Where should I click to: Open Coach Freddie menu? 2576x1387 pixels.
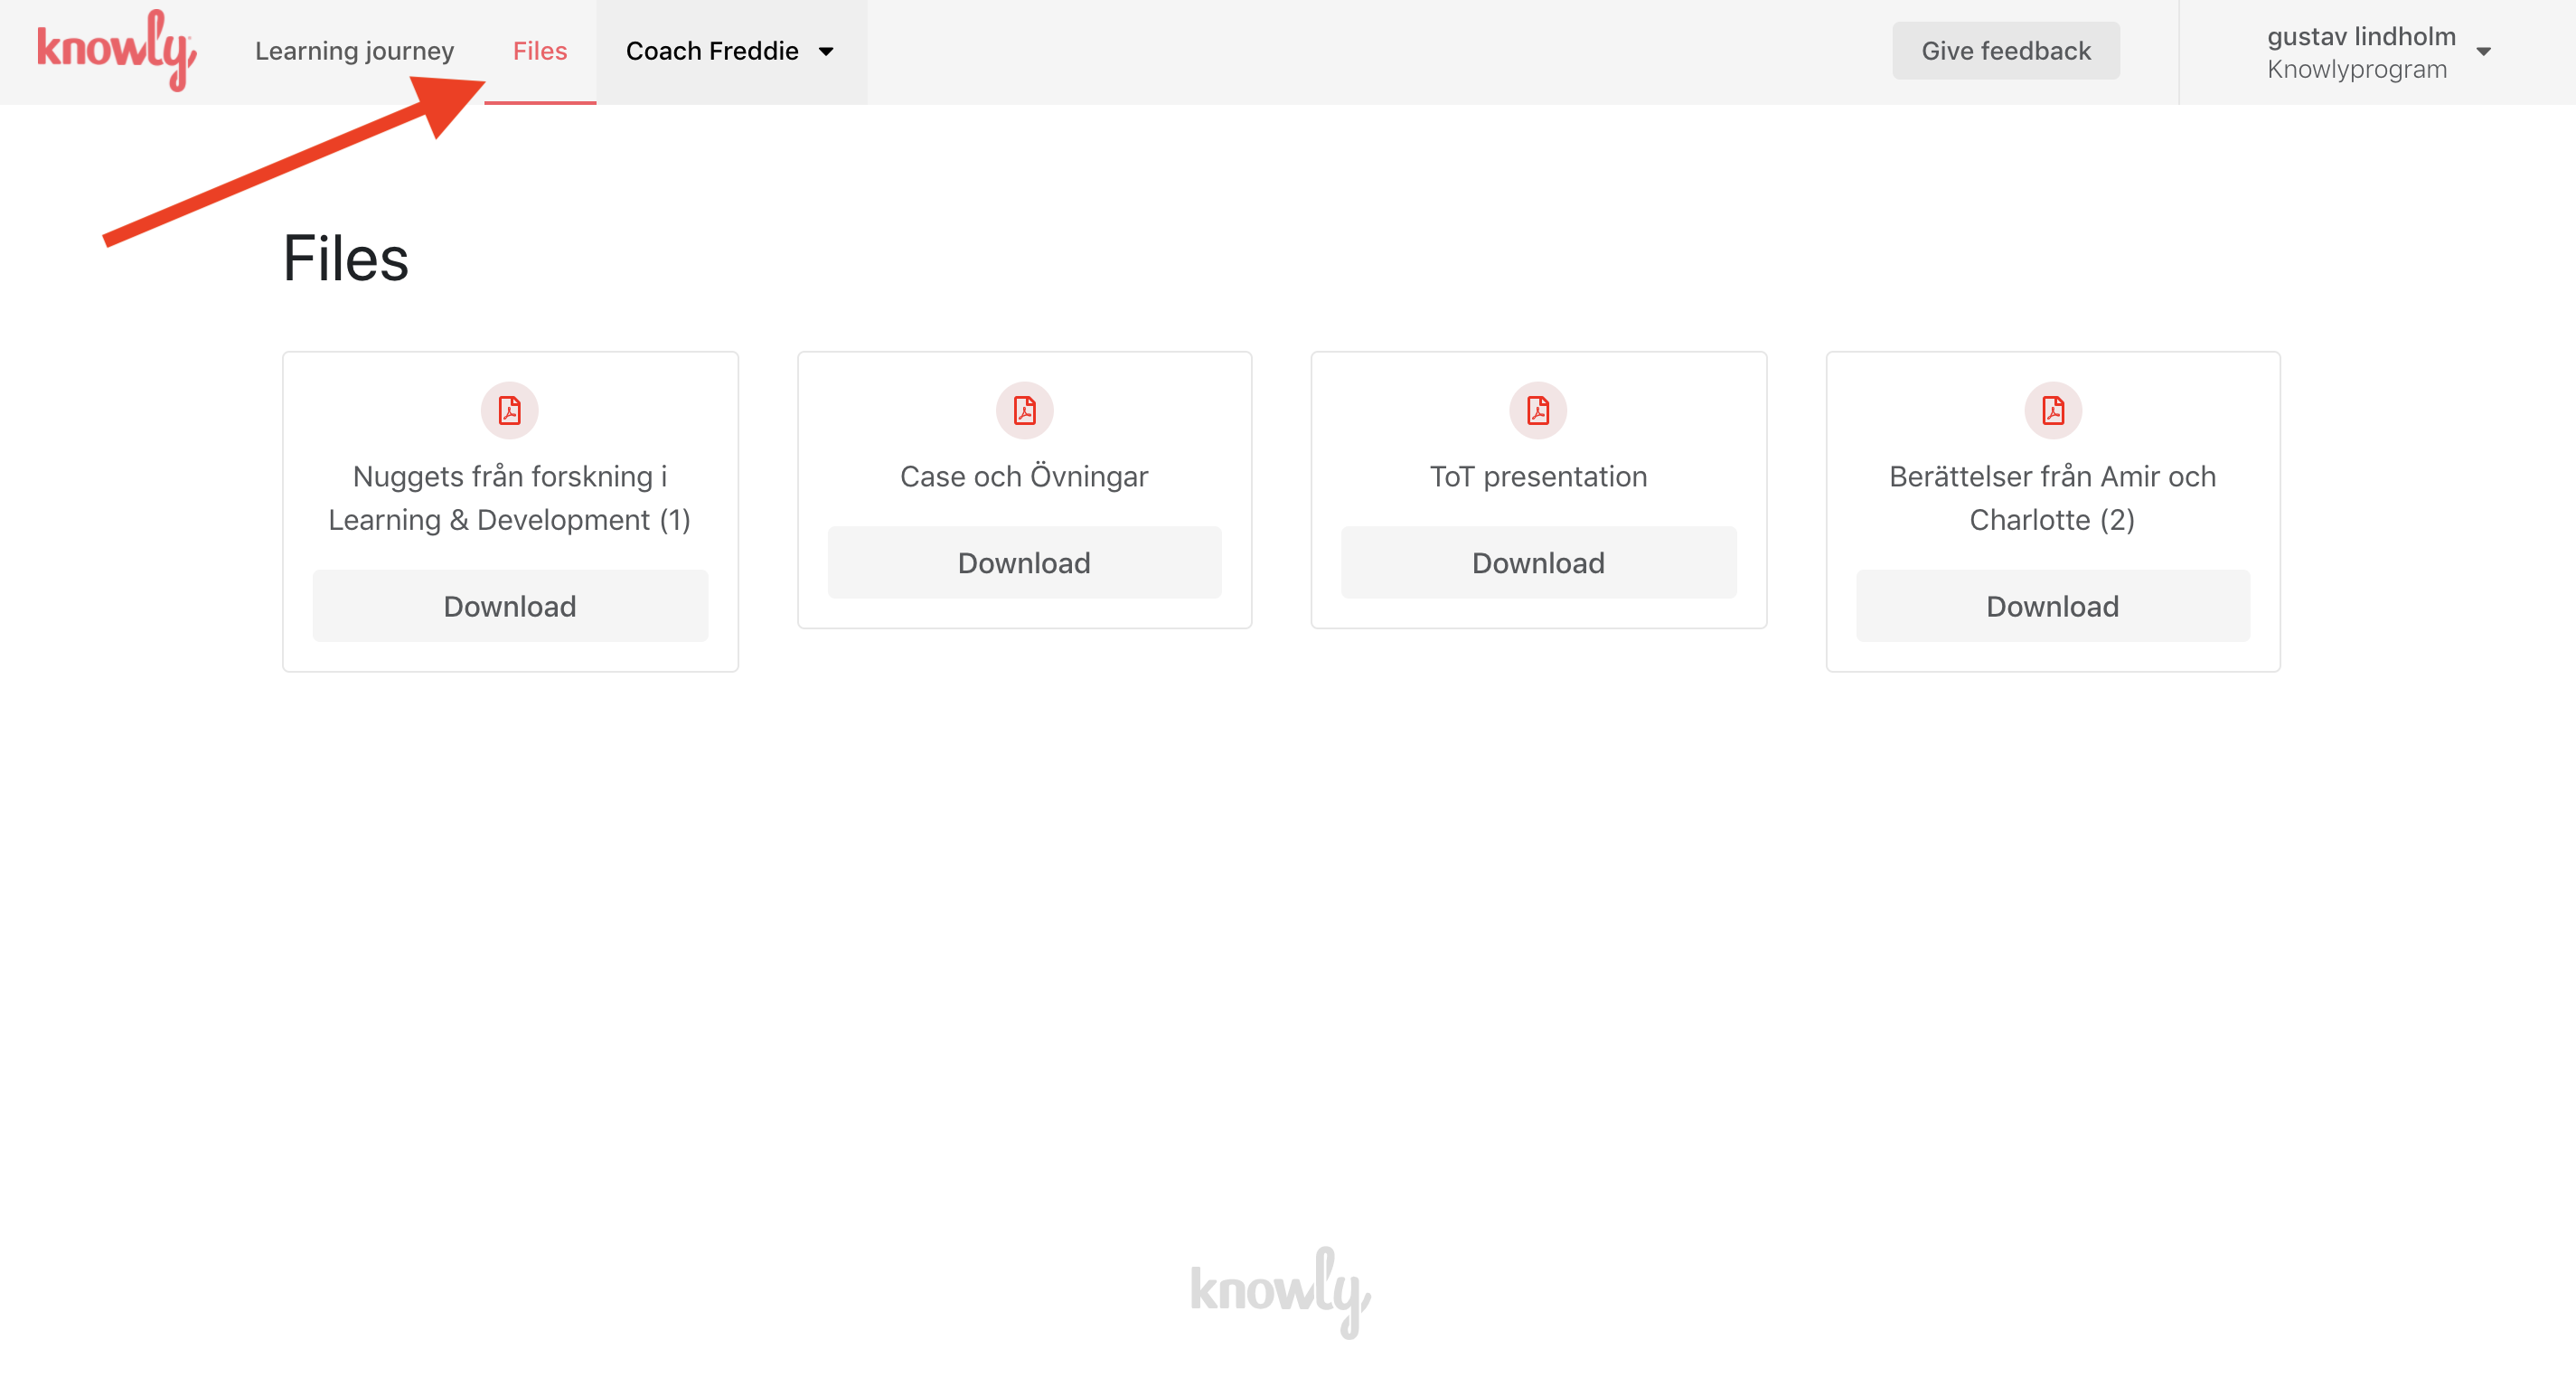pos(712,51)
